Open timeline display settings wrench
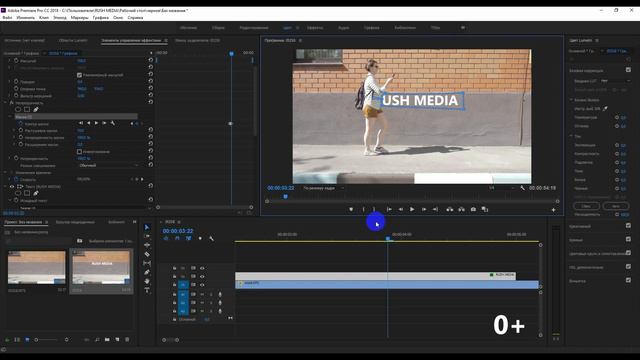Image resolution: width=640 pixels, height=360 pixels. click(x=211, y=238)
